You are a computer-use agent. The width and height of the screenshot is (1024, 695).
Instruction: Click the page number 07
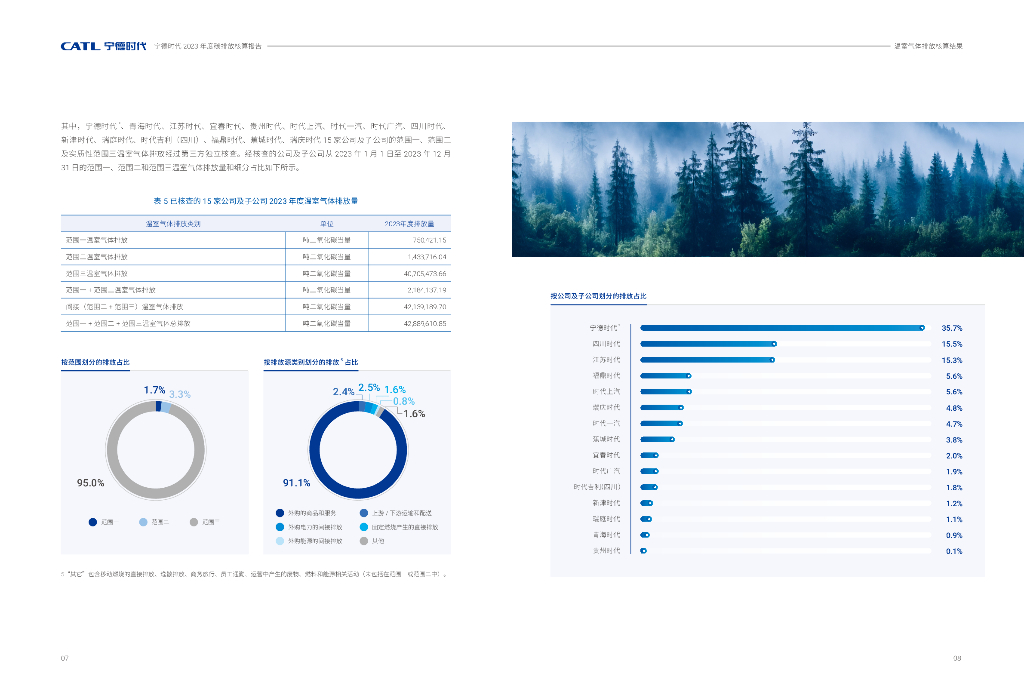click(65, 658)
